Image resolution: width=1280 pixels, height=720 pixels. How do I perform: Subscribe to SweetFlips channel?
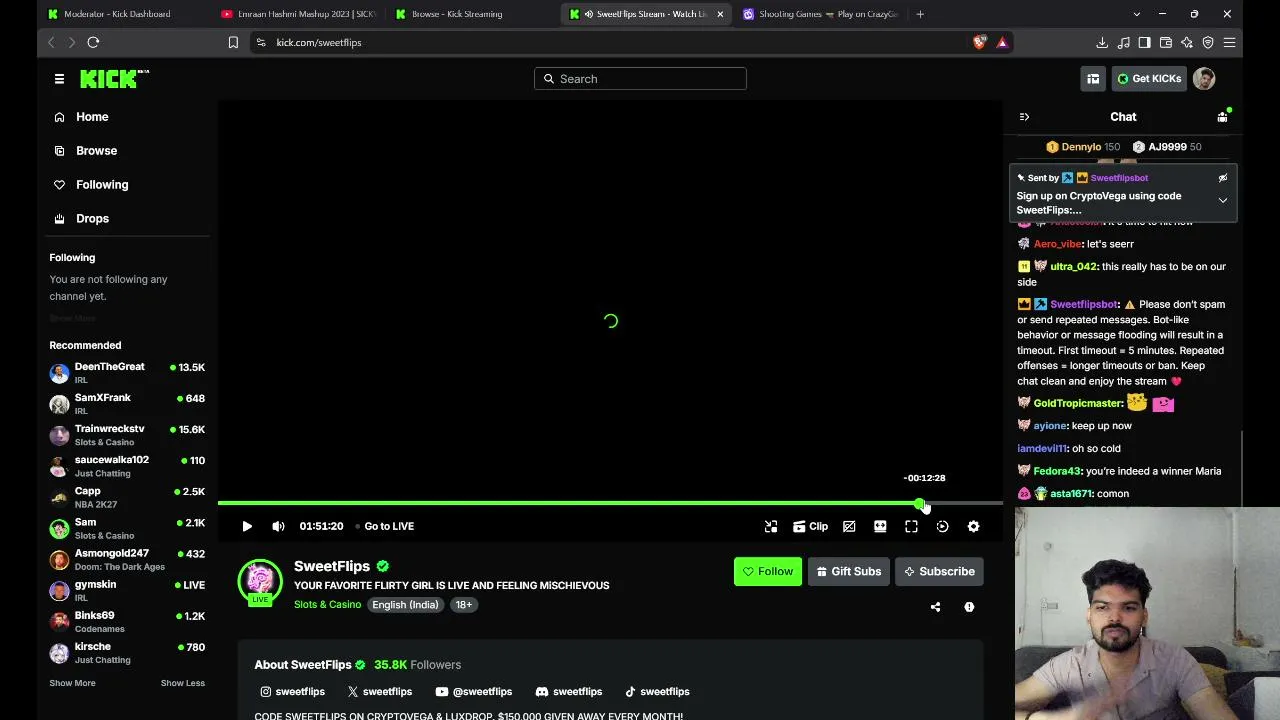pyautogui.click(x=939, y=571)
